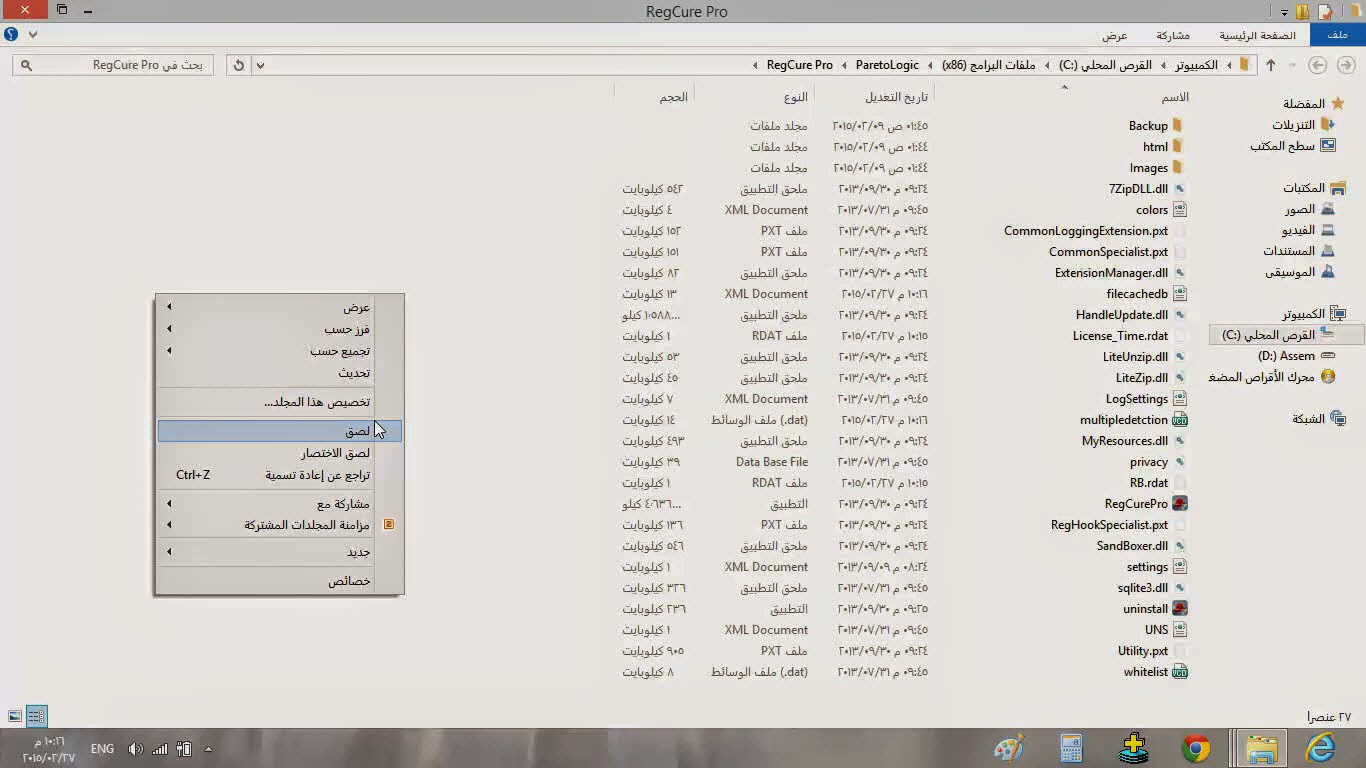
Task: Open the Quick Access Toolbar dropdown arrow
Action: 1285,11
